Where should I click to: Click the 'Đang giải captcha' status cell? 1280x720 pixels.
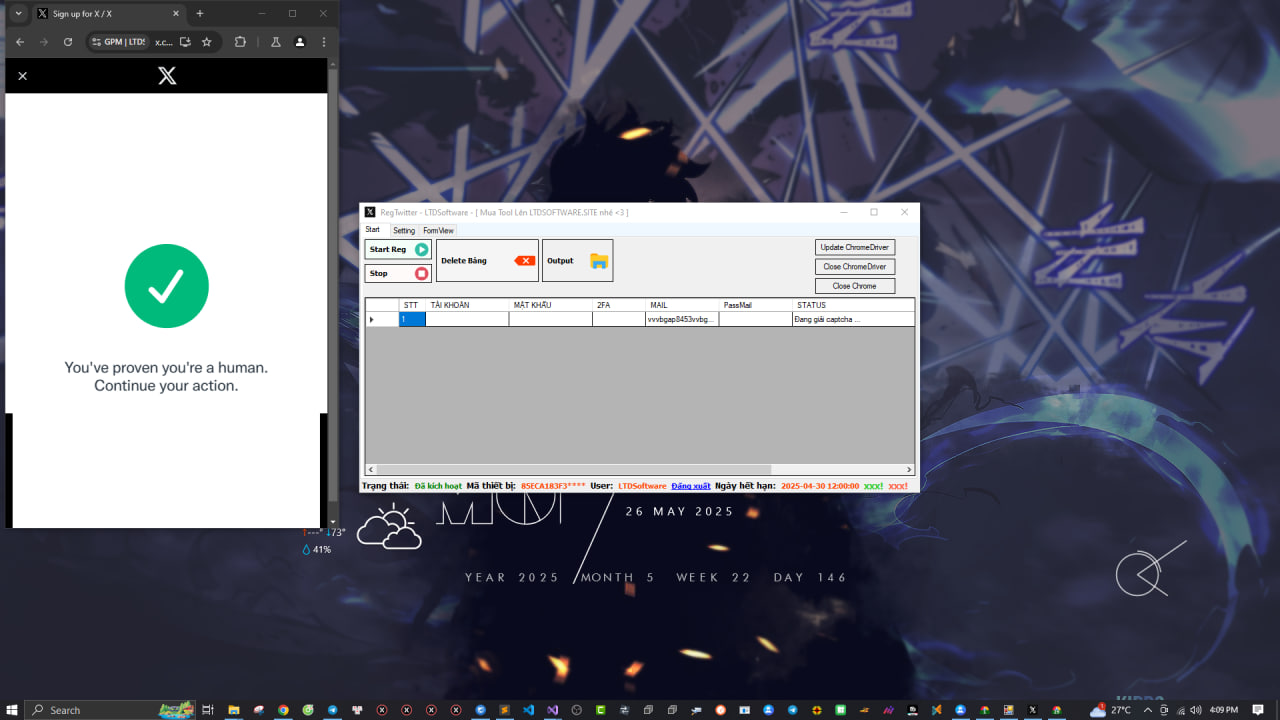tap(853, 319)
